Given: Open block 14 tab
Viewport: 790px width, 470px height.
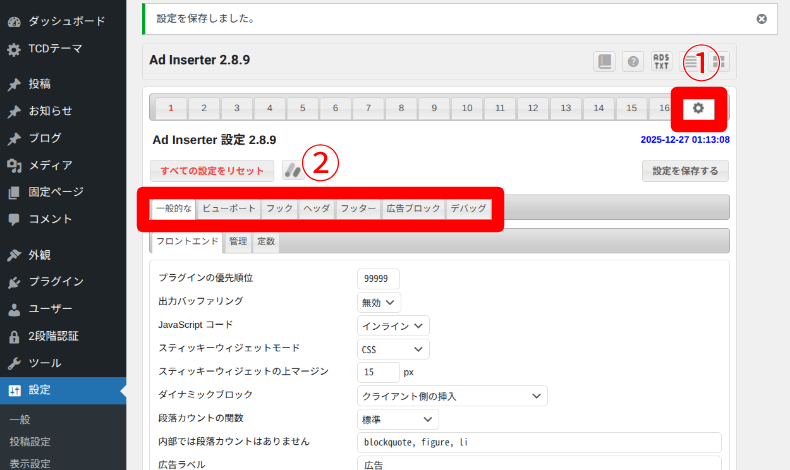Looking at the screenshot, I should (x=599, y=108).
